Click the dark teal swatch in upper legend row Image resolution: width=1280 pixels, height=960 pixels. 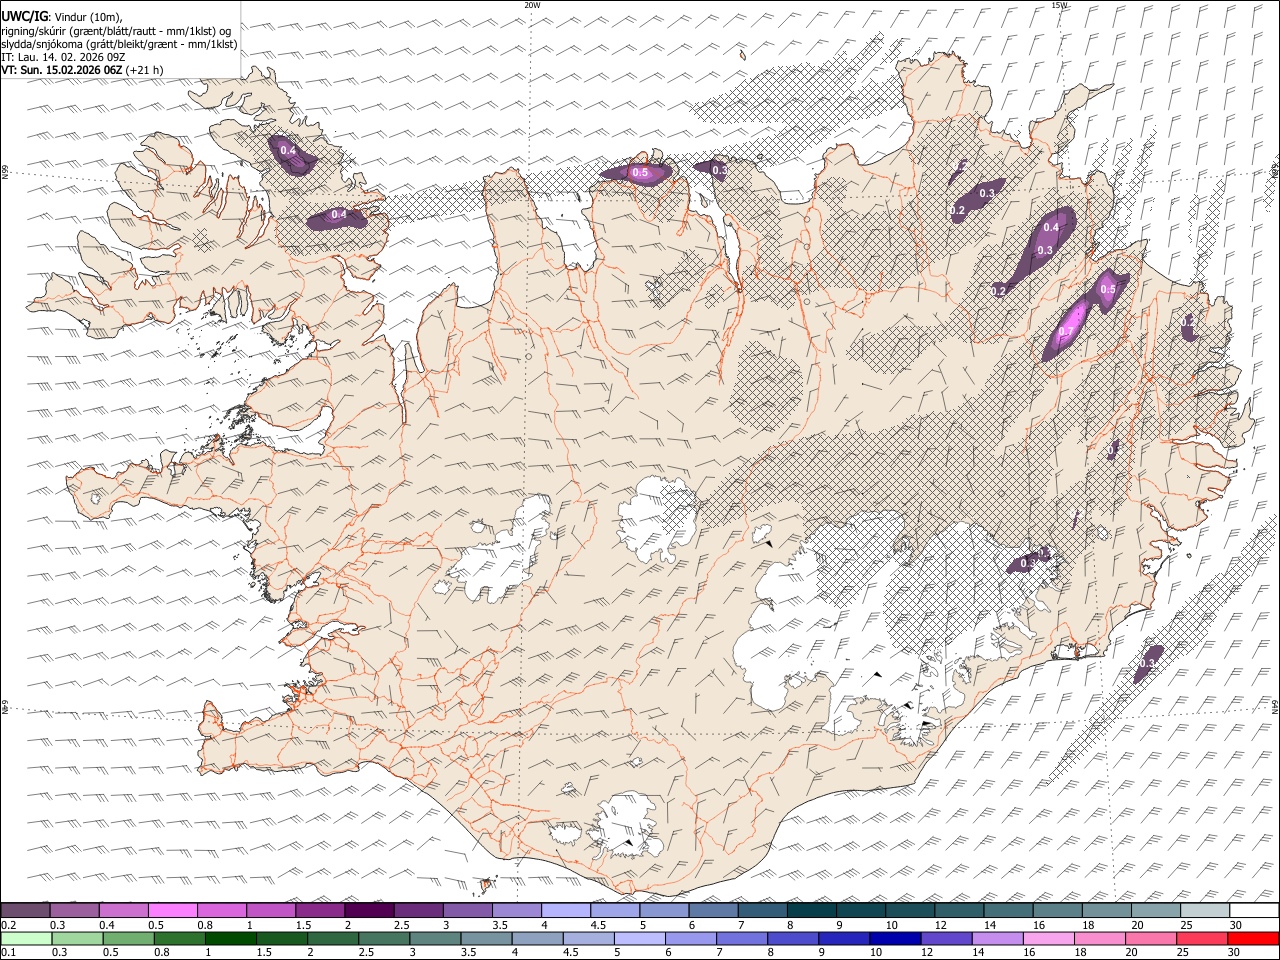(811, 911)
